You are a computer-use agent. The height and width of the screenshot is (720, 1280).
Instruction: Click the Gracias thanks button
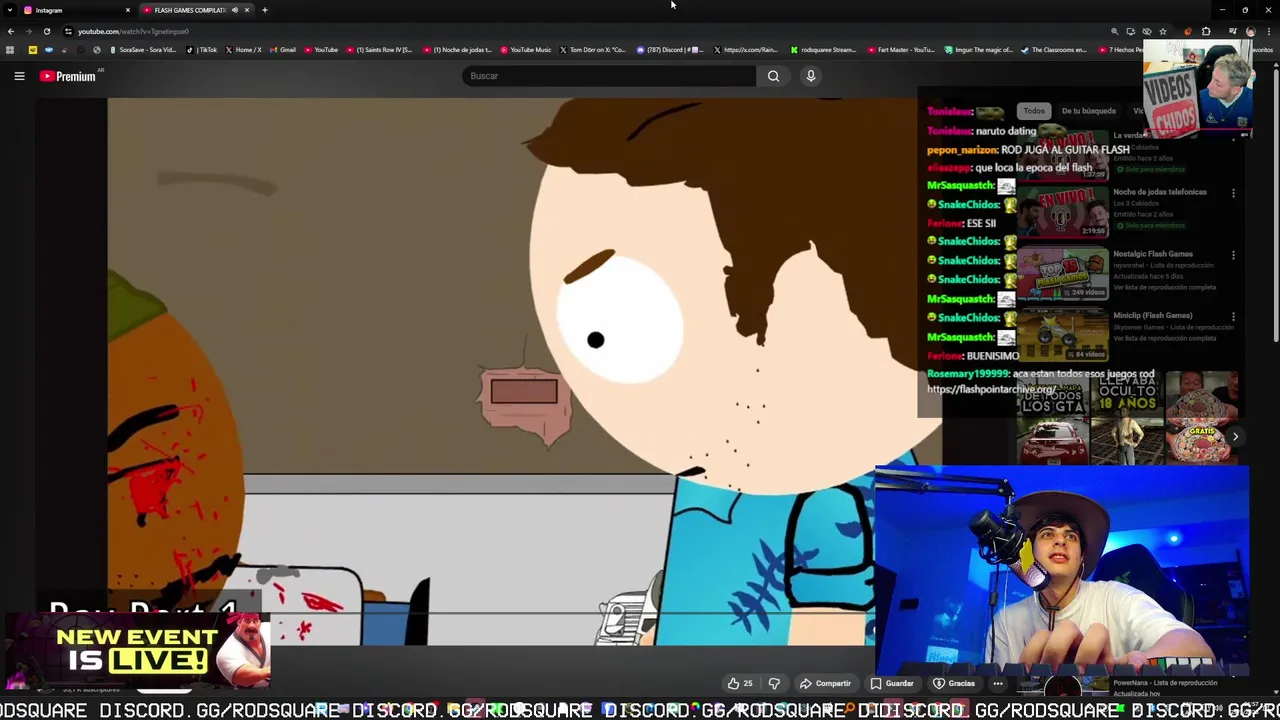(954, 683)
